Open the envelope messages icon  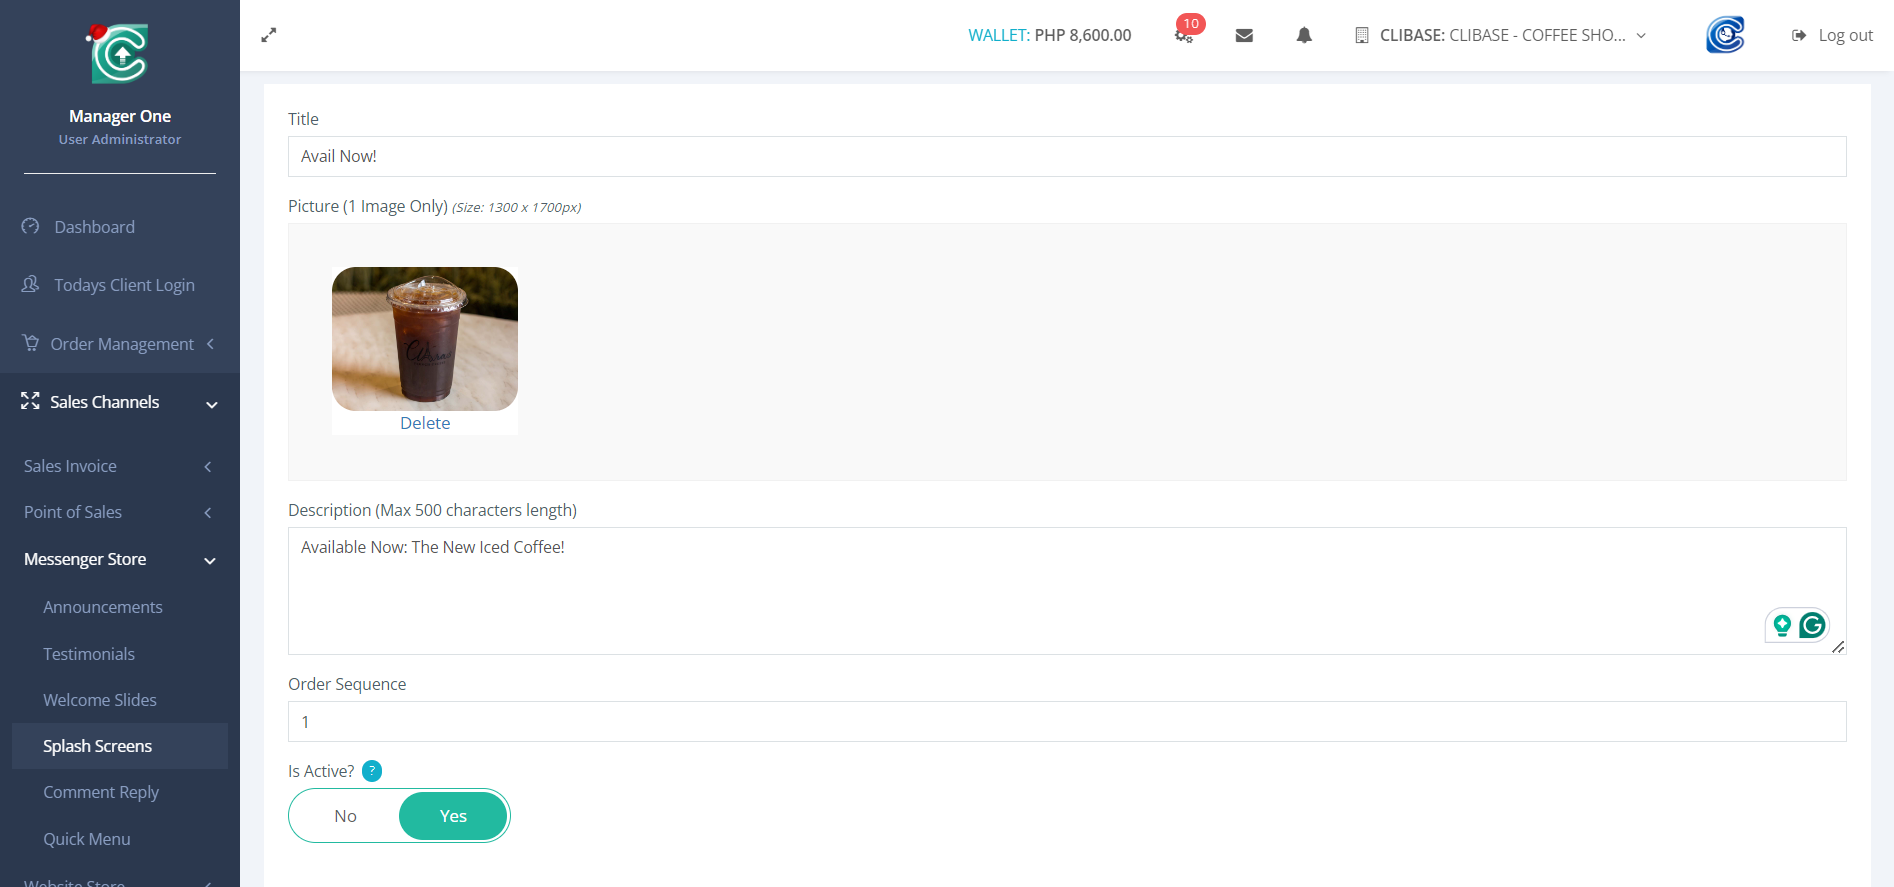click(1244, 35)
